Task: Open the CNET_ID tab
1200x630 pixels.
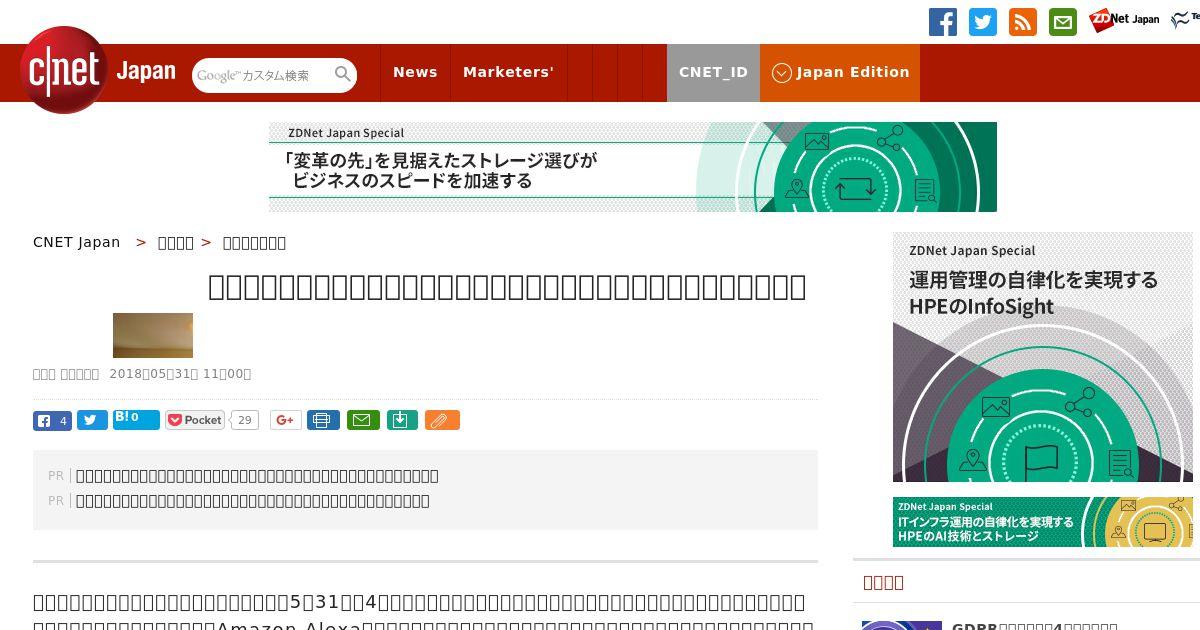Action: pyautogui.click(x=713, y=72)
